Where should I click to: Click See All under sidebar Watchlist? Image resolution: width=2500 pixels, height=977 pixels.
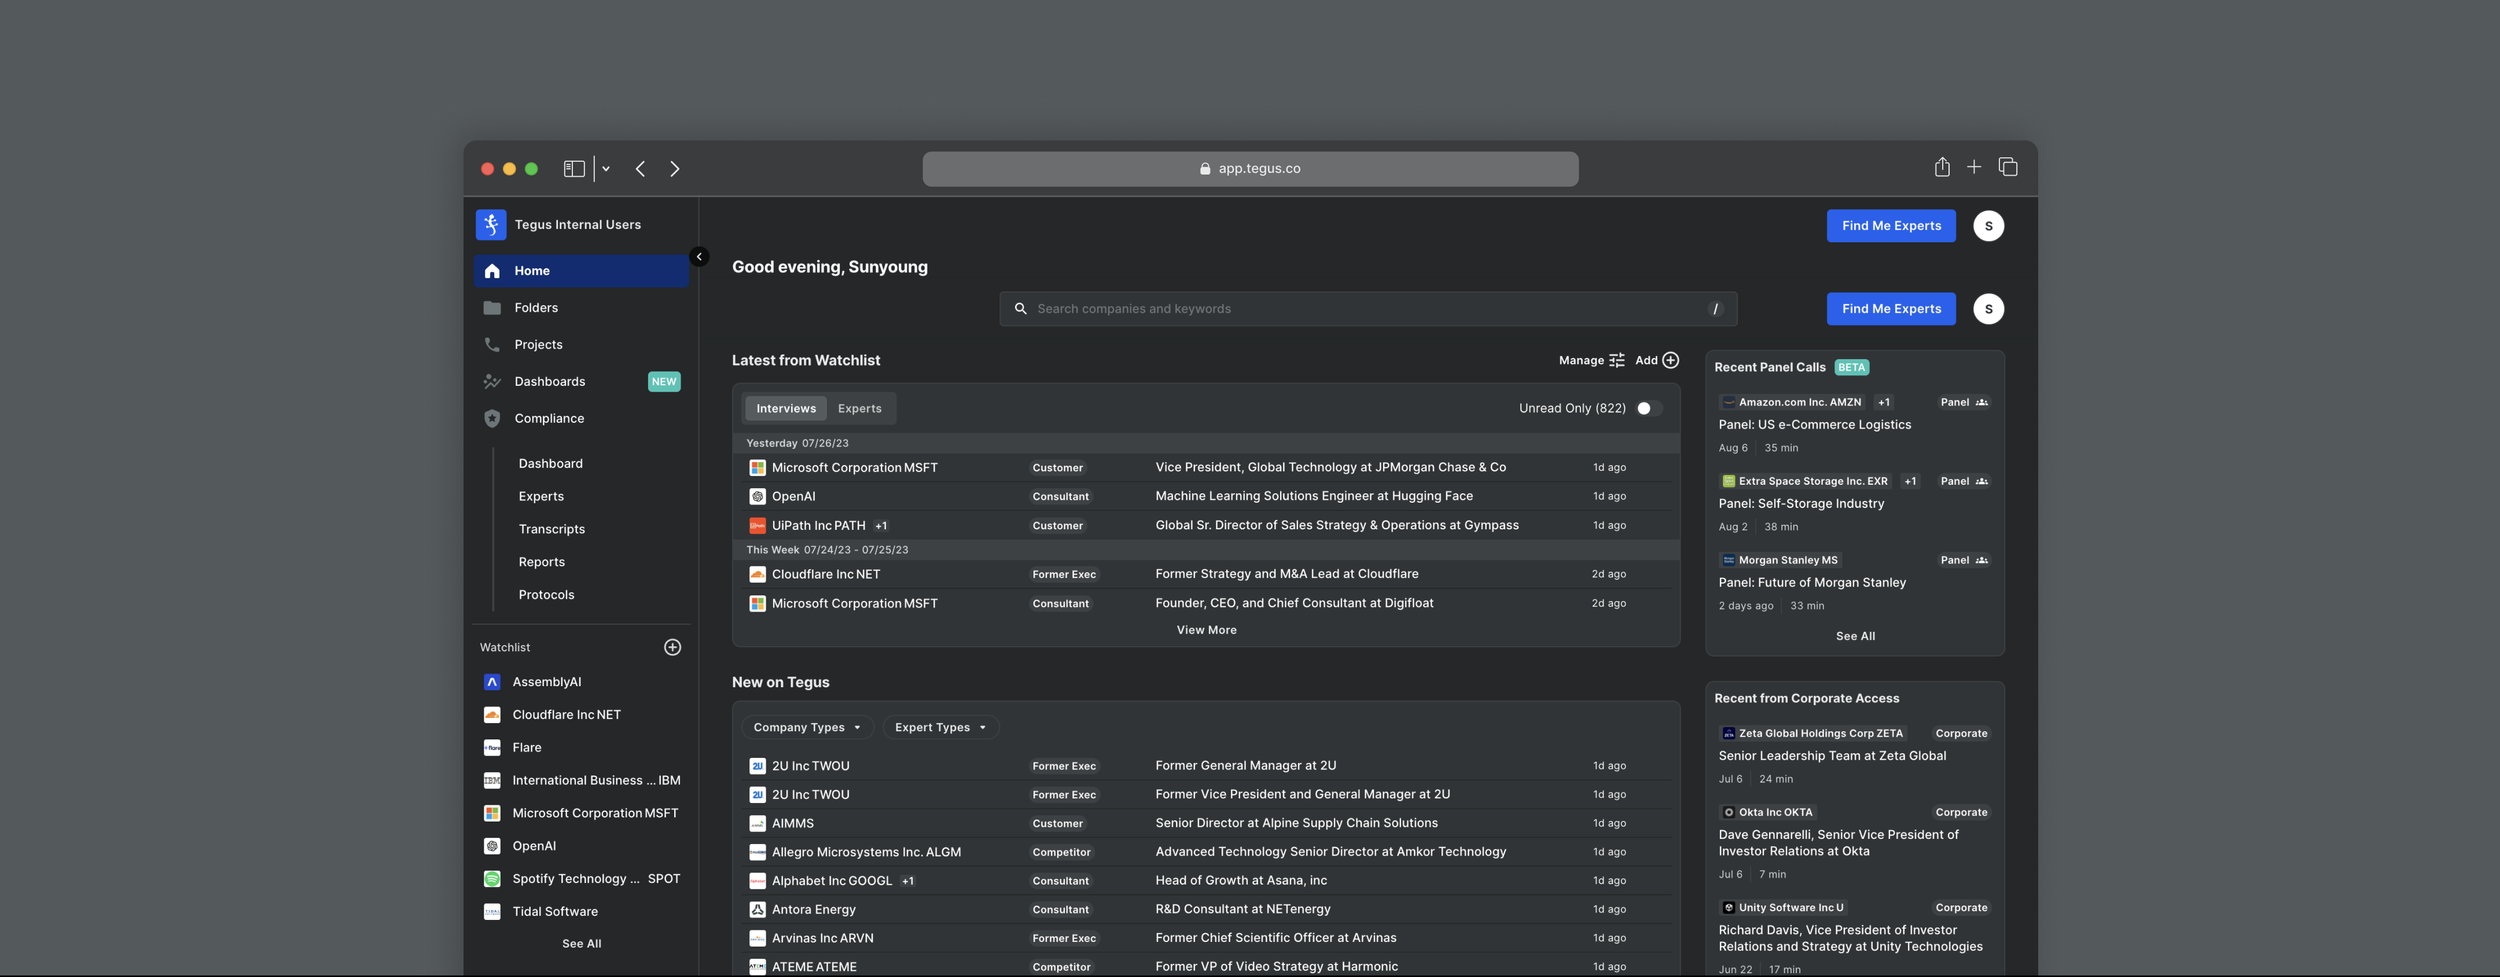tap(581, 944)
